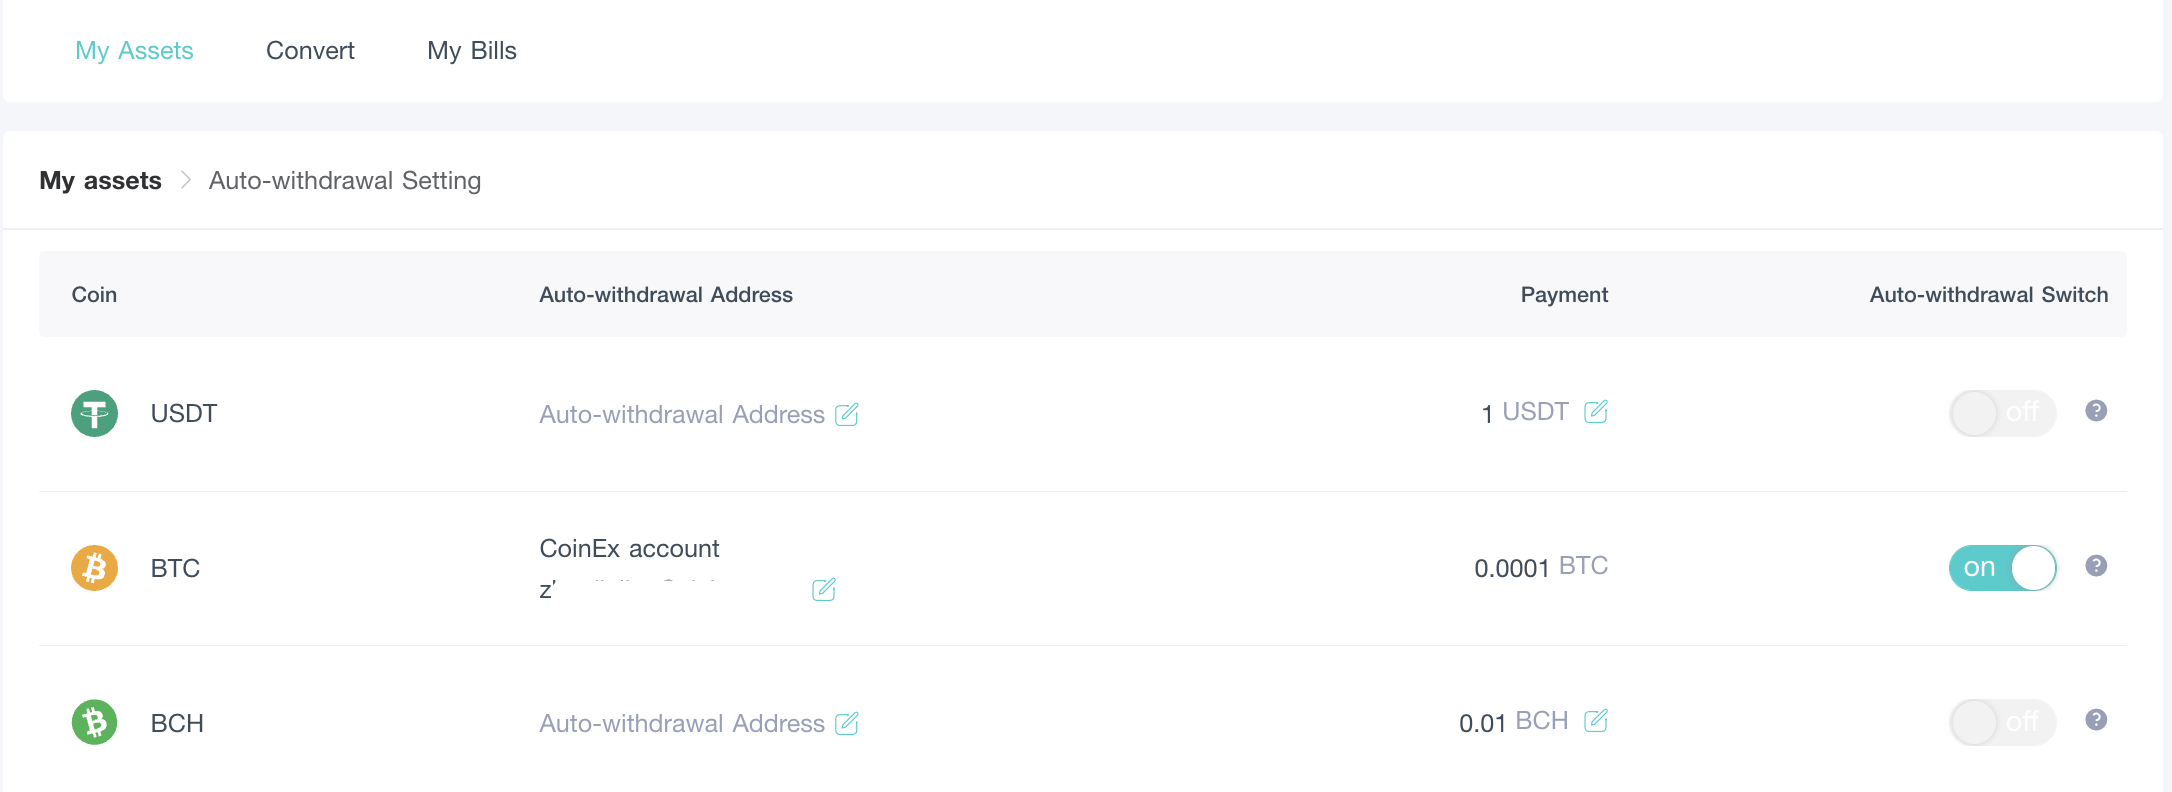Edit the BCH auto-withdrawal address
The height and width of the screenshot is (792, 2172).
[x=847, y=723]
